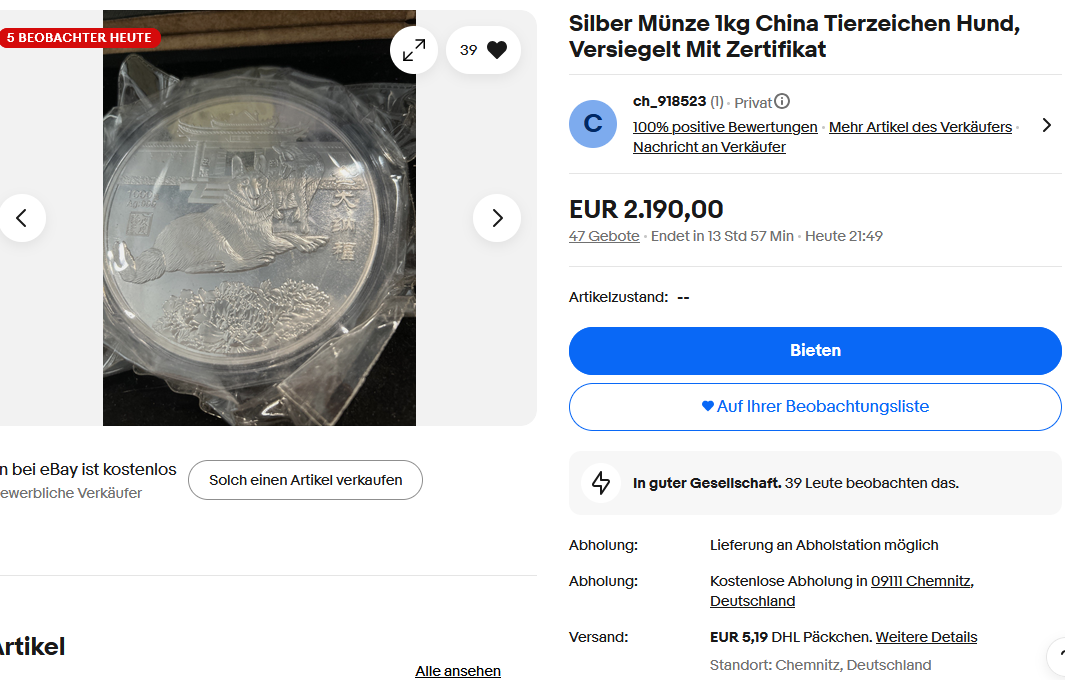Toggle Auf Ihrer Beobachtungsliste button

point(815,406)
